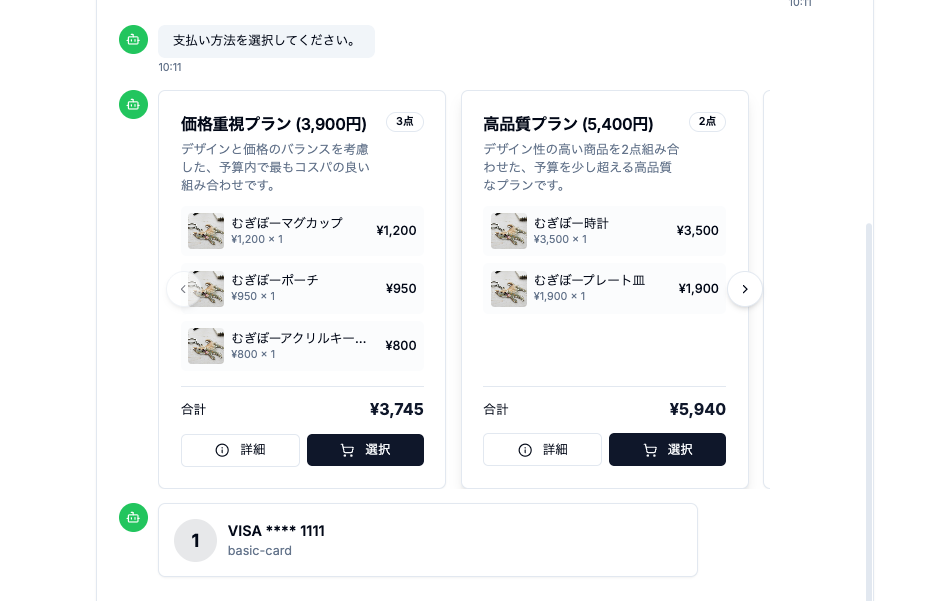This screenshot has width=946, height=601.
Task: Open 詳細 for the 高品質プラン
Action: pyautogui.click(x=542, y=450)
